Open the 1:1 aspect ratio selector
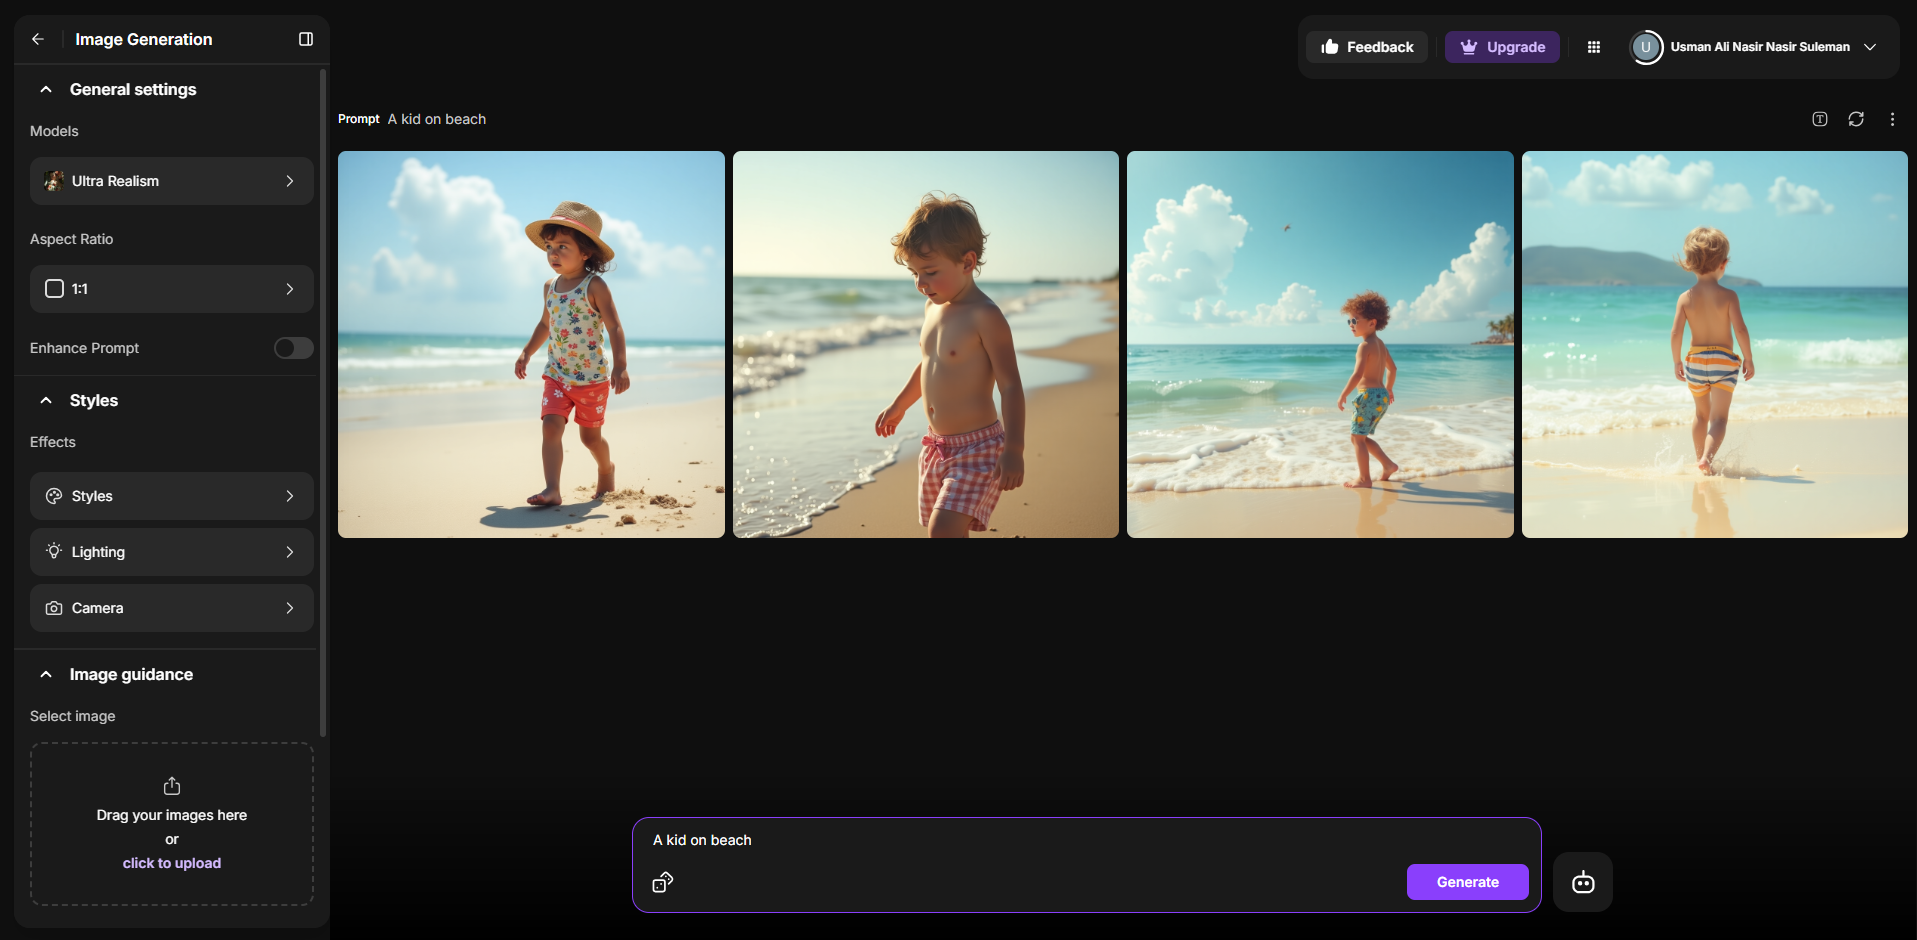This screenshot has height=940, width=1917. click(172, 289)
